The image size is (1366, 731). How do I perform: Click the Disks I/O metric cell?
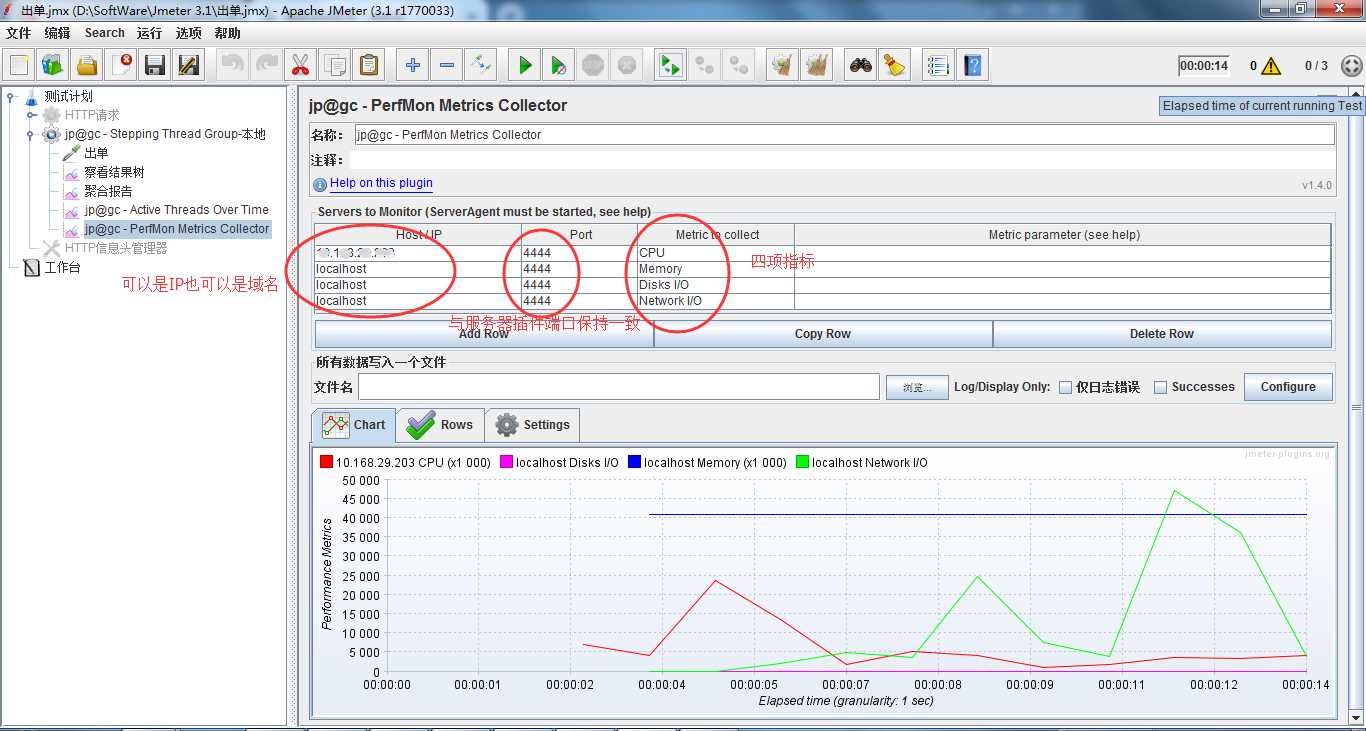coord(715,285)
